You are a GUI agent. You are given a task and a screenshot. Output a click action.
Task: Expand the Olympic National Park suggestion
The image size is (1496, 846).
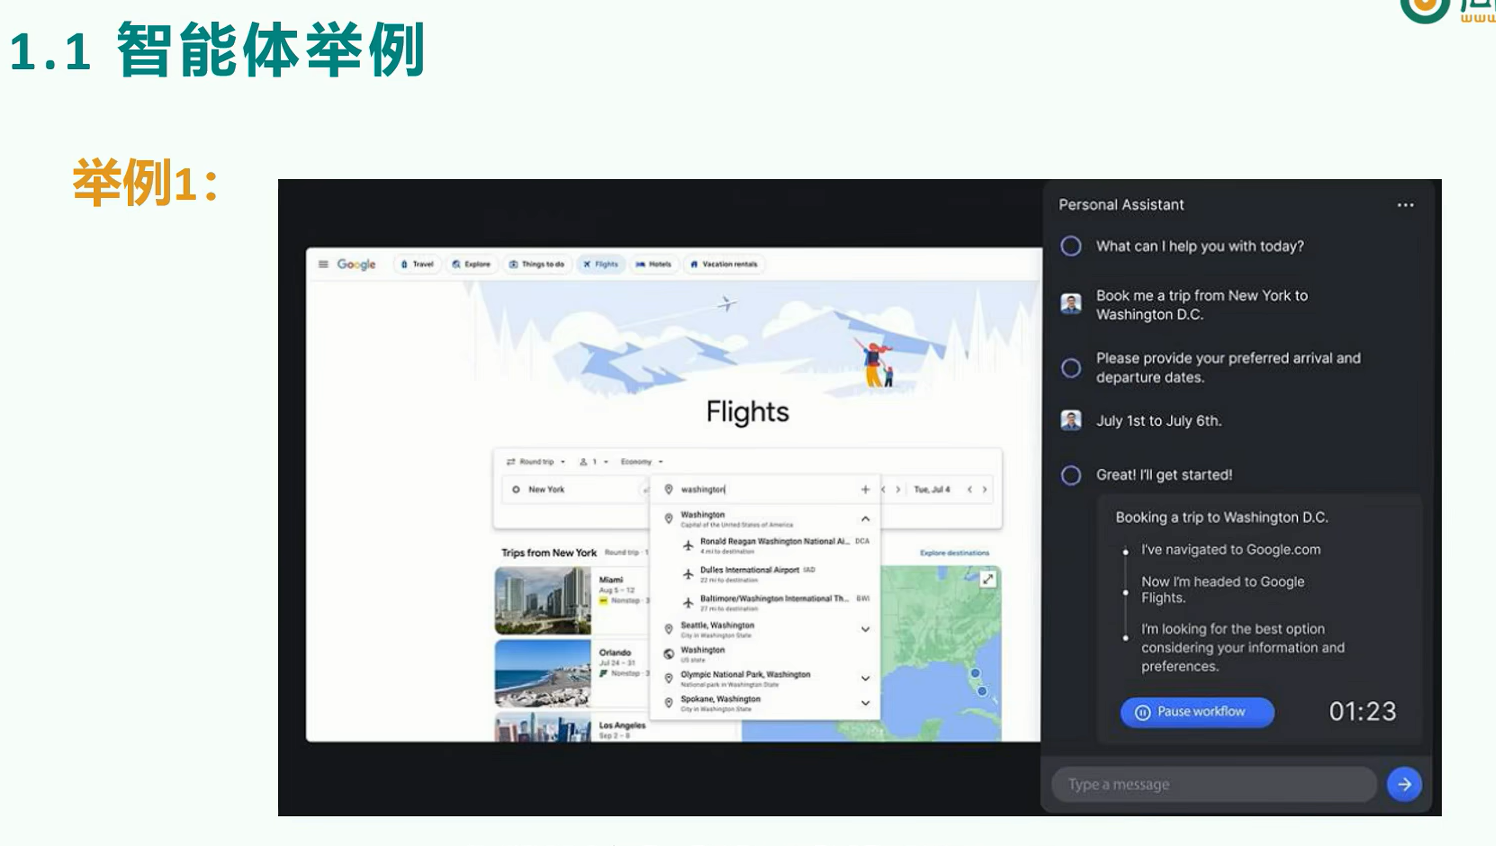click(865, 678)
